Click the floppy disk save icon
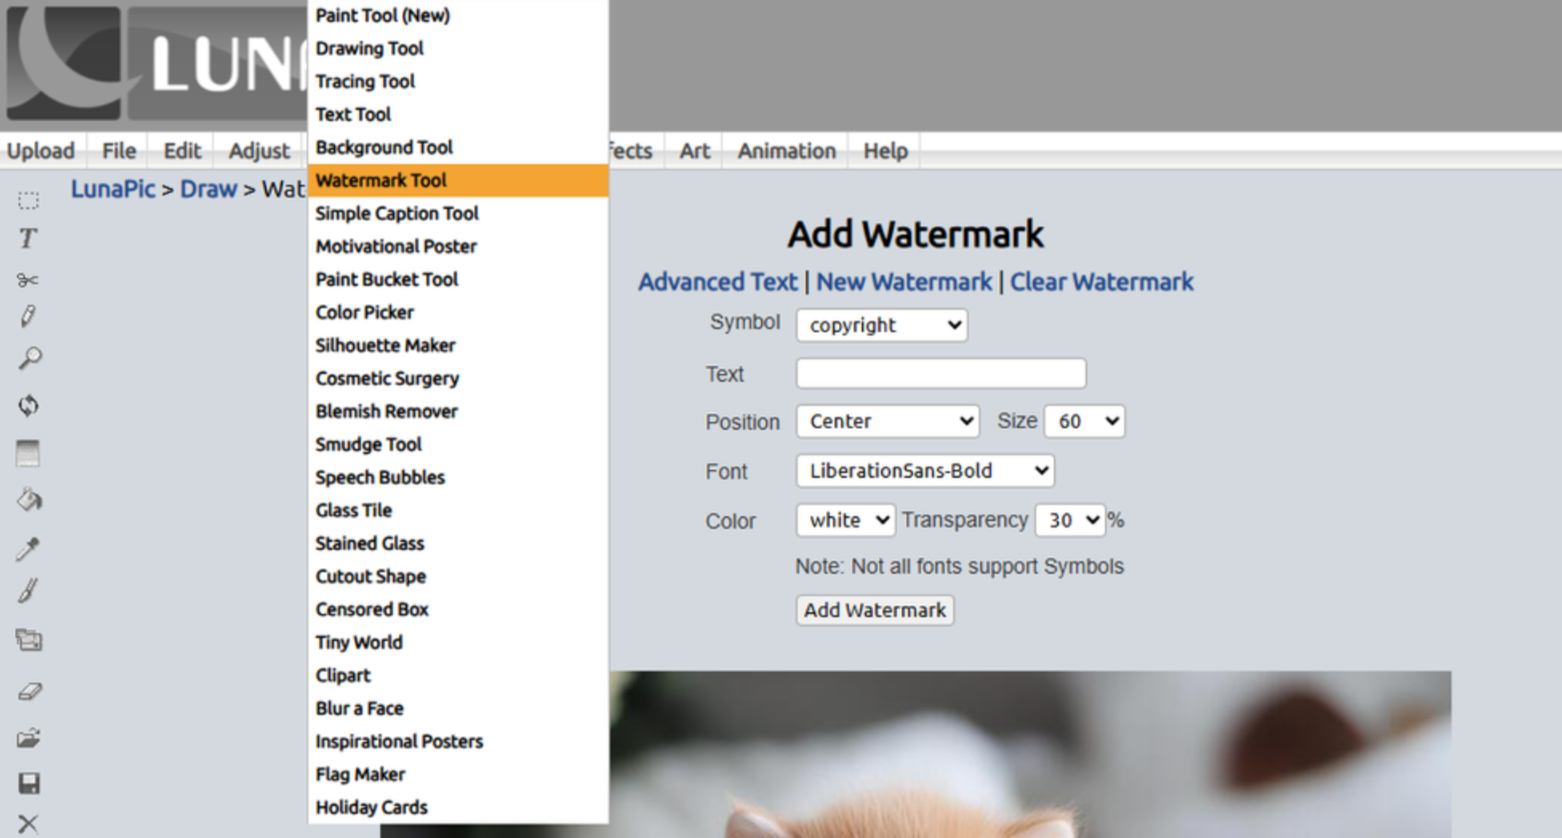The image size is (1562, 838). [x=28, y=783]
